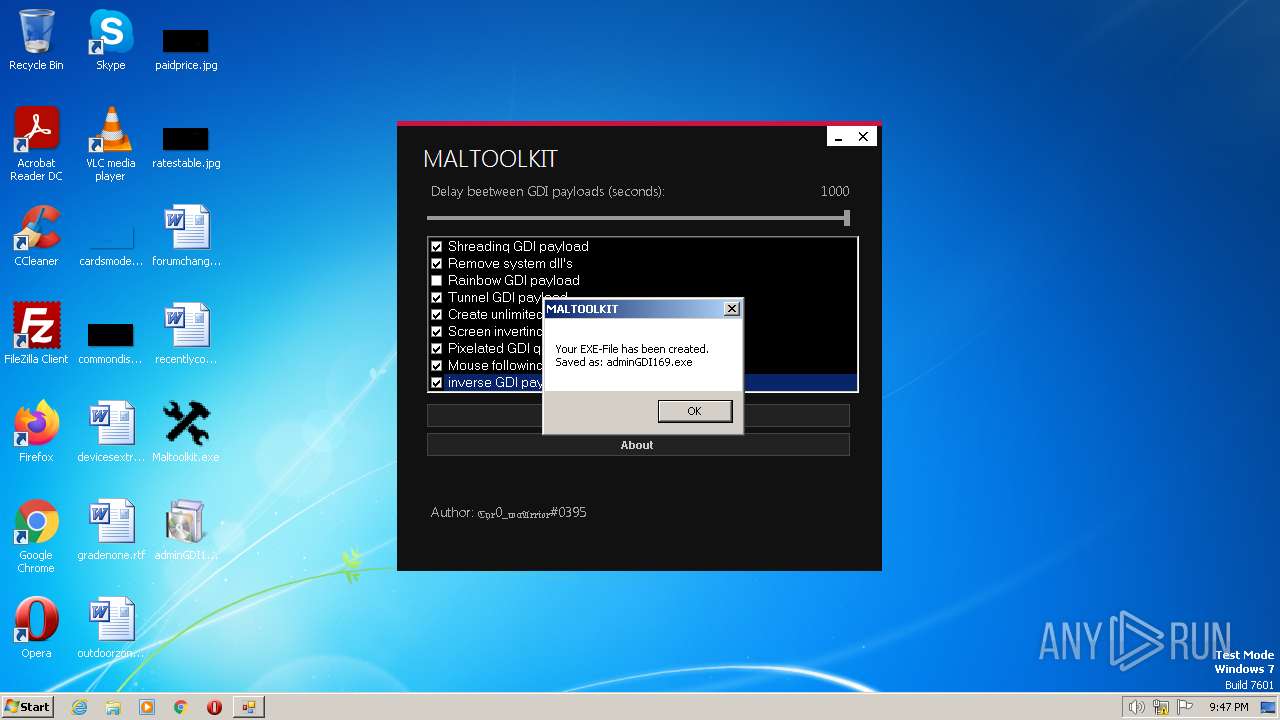
Task: Select forumchang Word document icon
Action: click(x=186, y=236)
